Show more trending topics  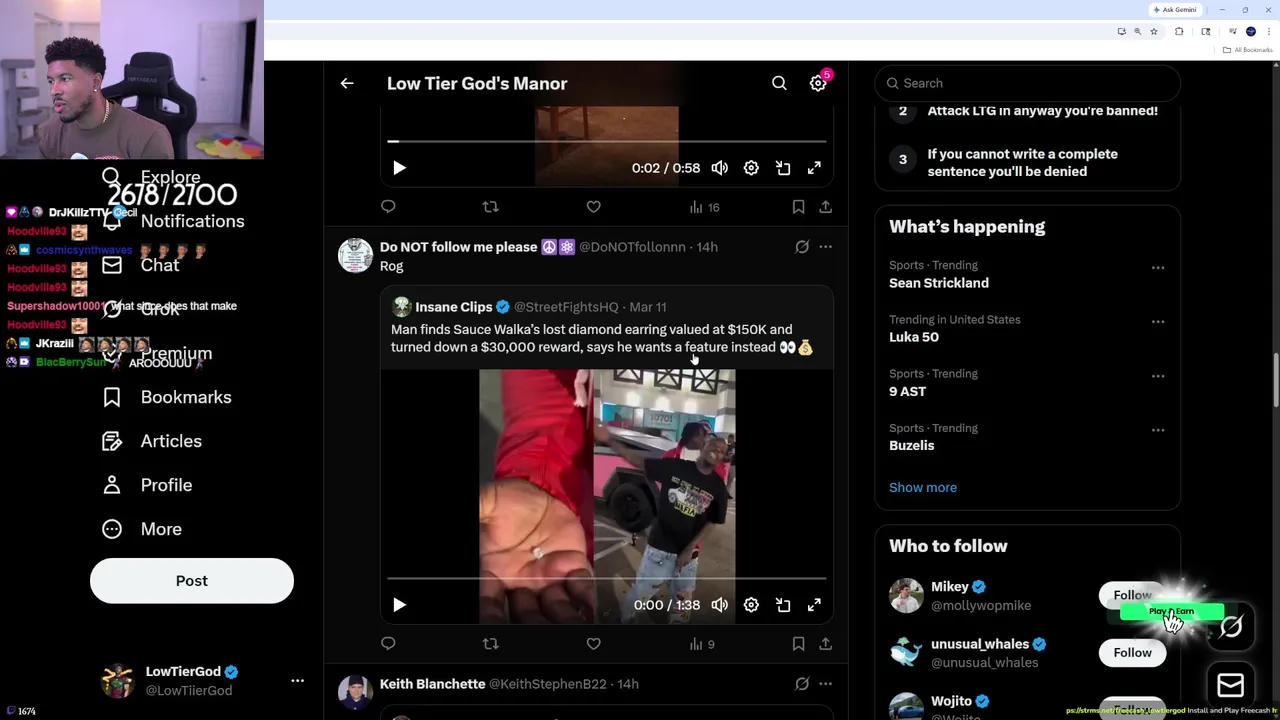[923, 487]
